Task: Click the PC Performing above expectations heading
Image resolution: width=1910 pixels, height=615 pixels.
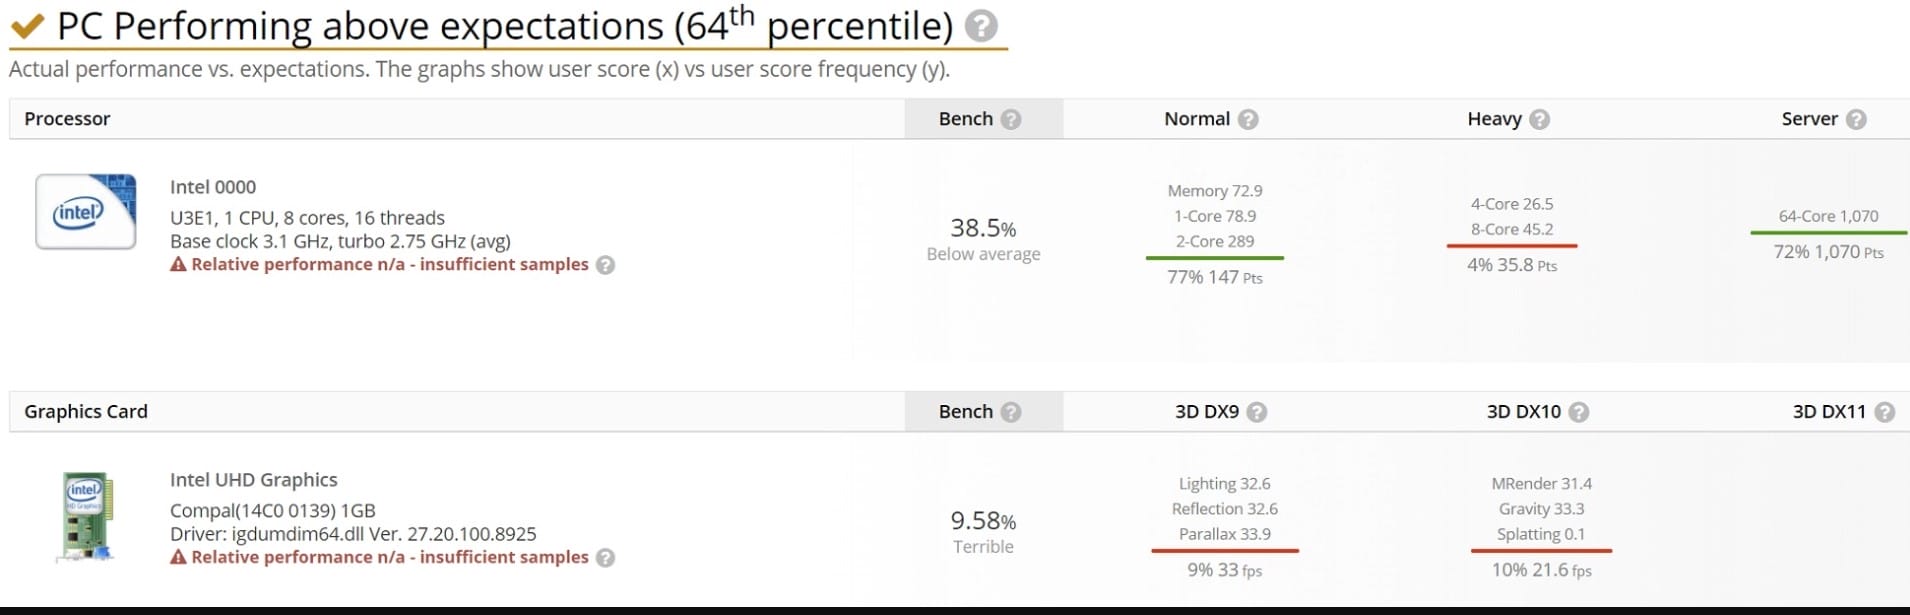Action: (x=505, y=26)
